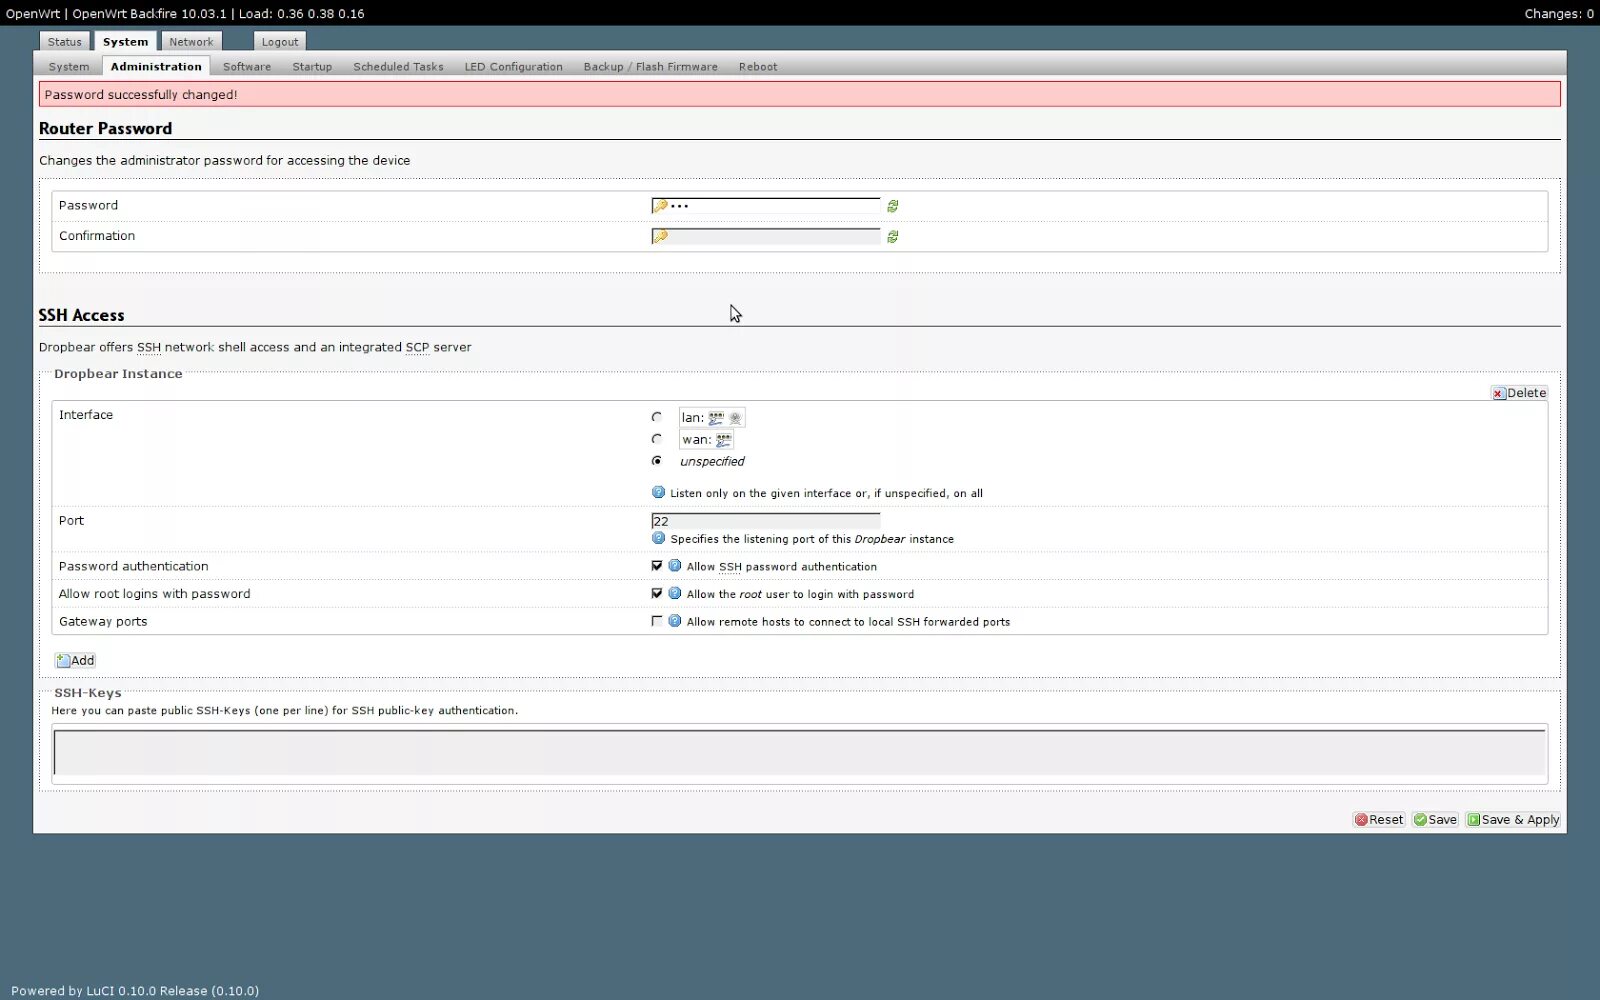The height and width of the screenshot is (1000, 1600).
Task: Click Save & Apply
Action: point(1513,819)
